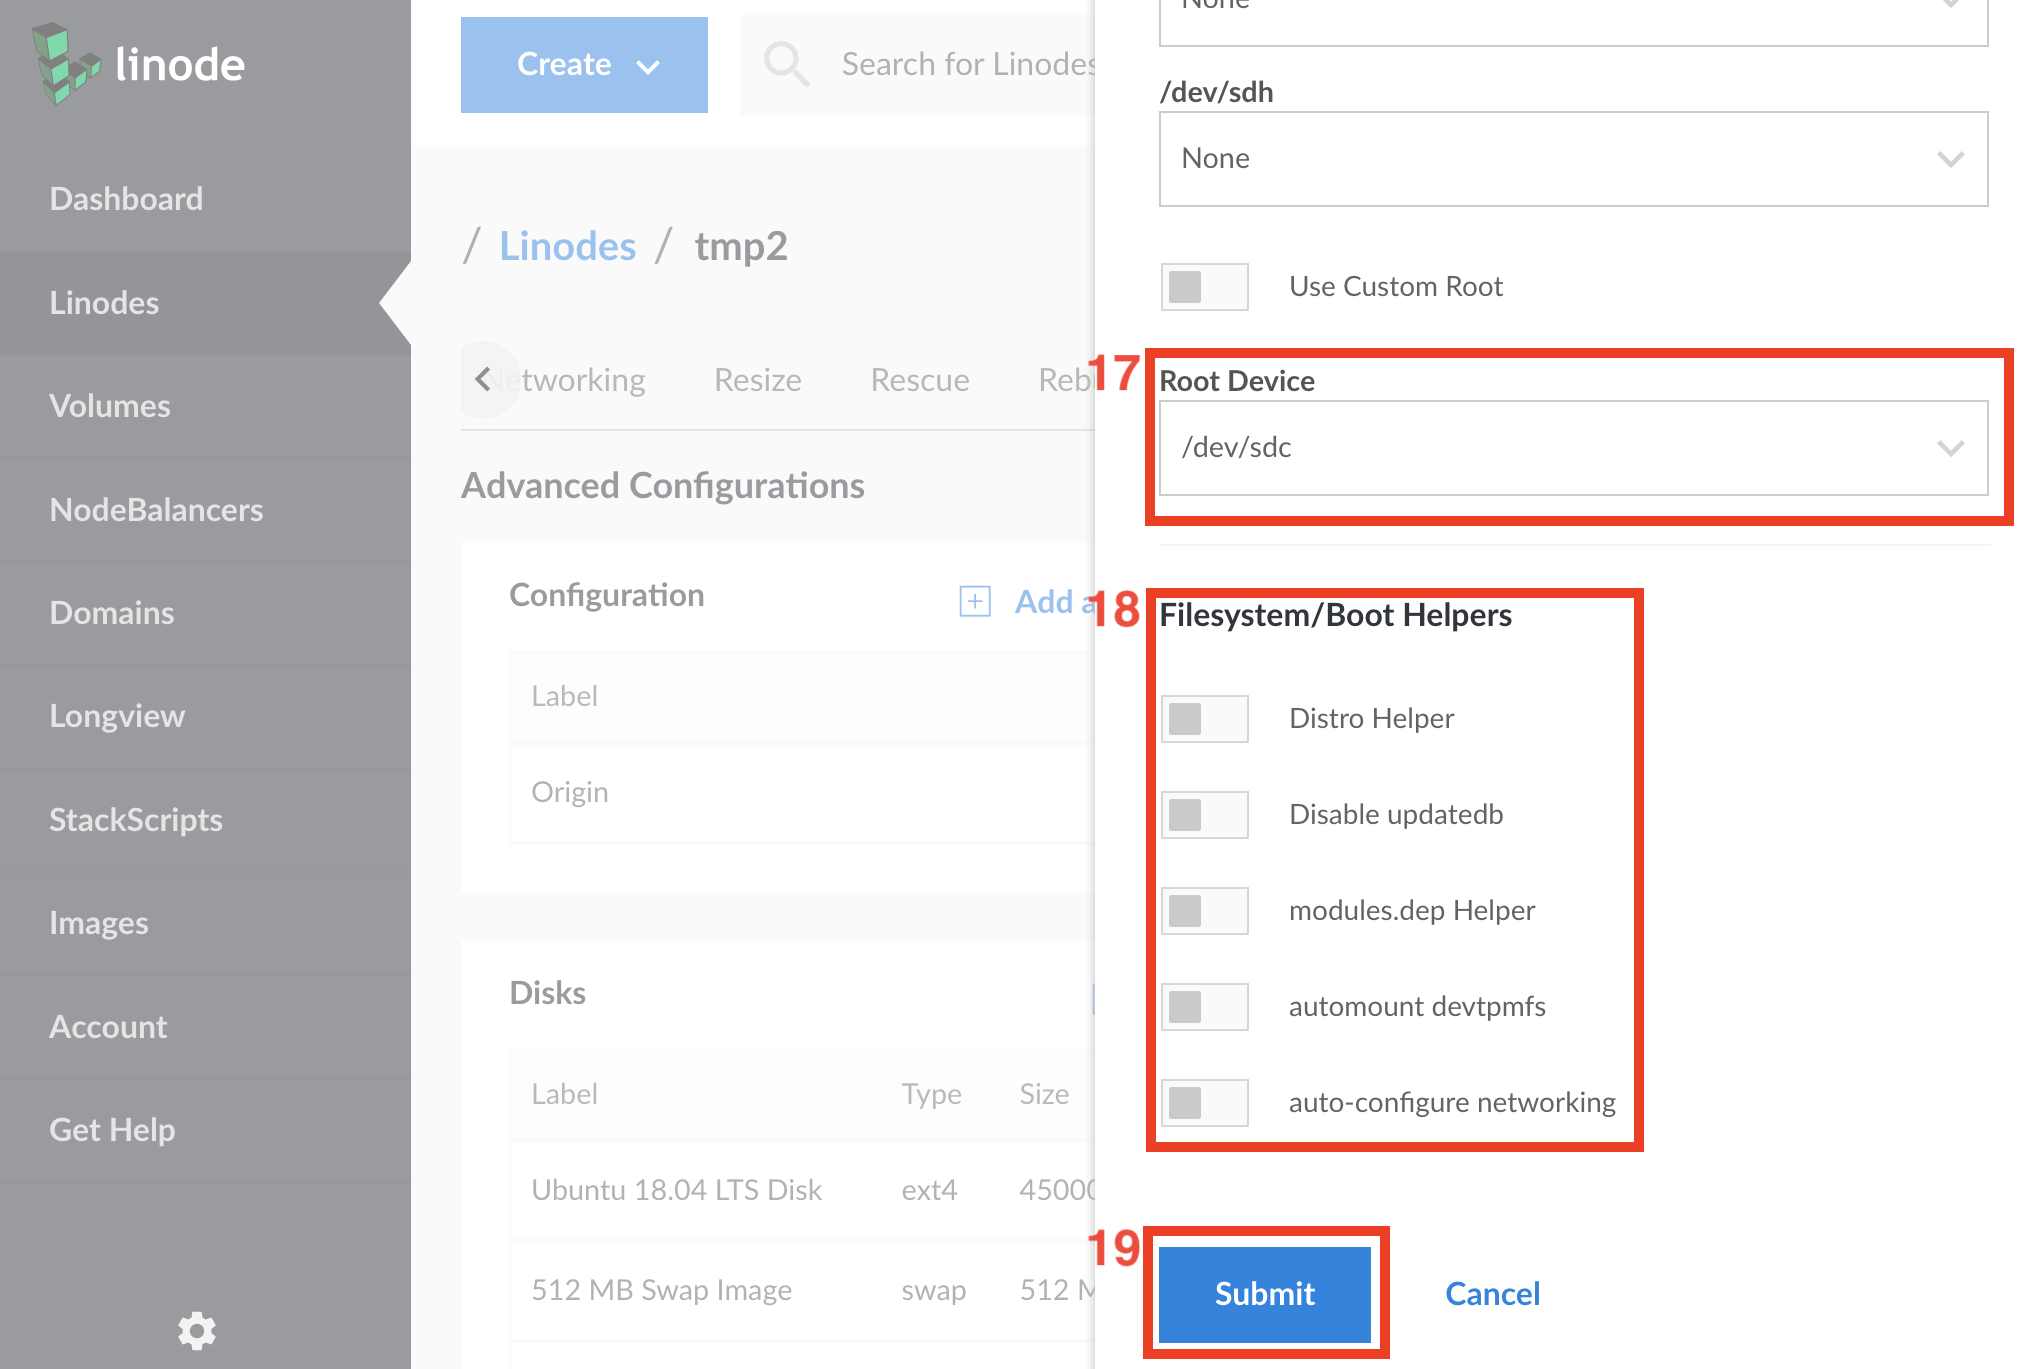The height and width of the screenshot is (1369, 2024).
Task: Switch to the Rescue tab
Action: point(920,380)
